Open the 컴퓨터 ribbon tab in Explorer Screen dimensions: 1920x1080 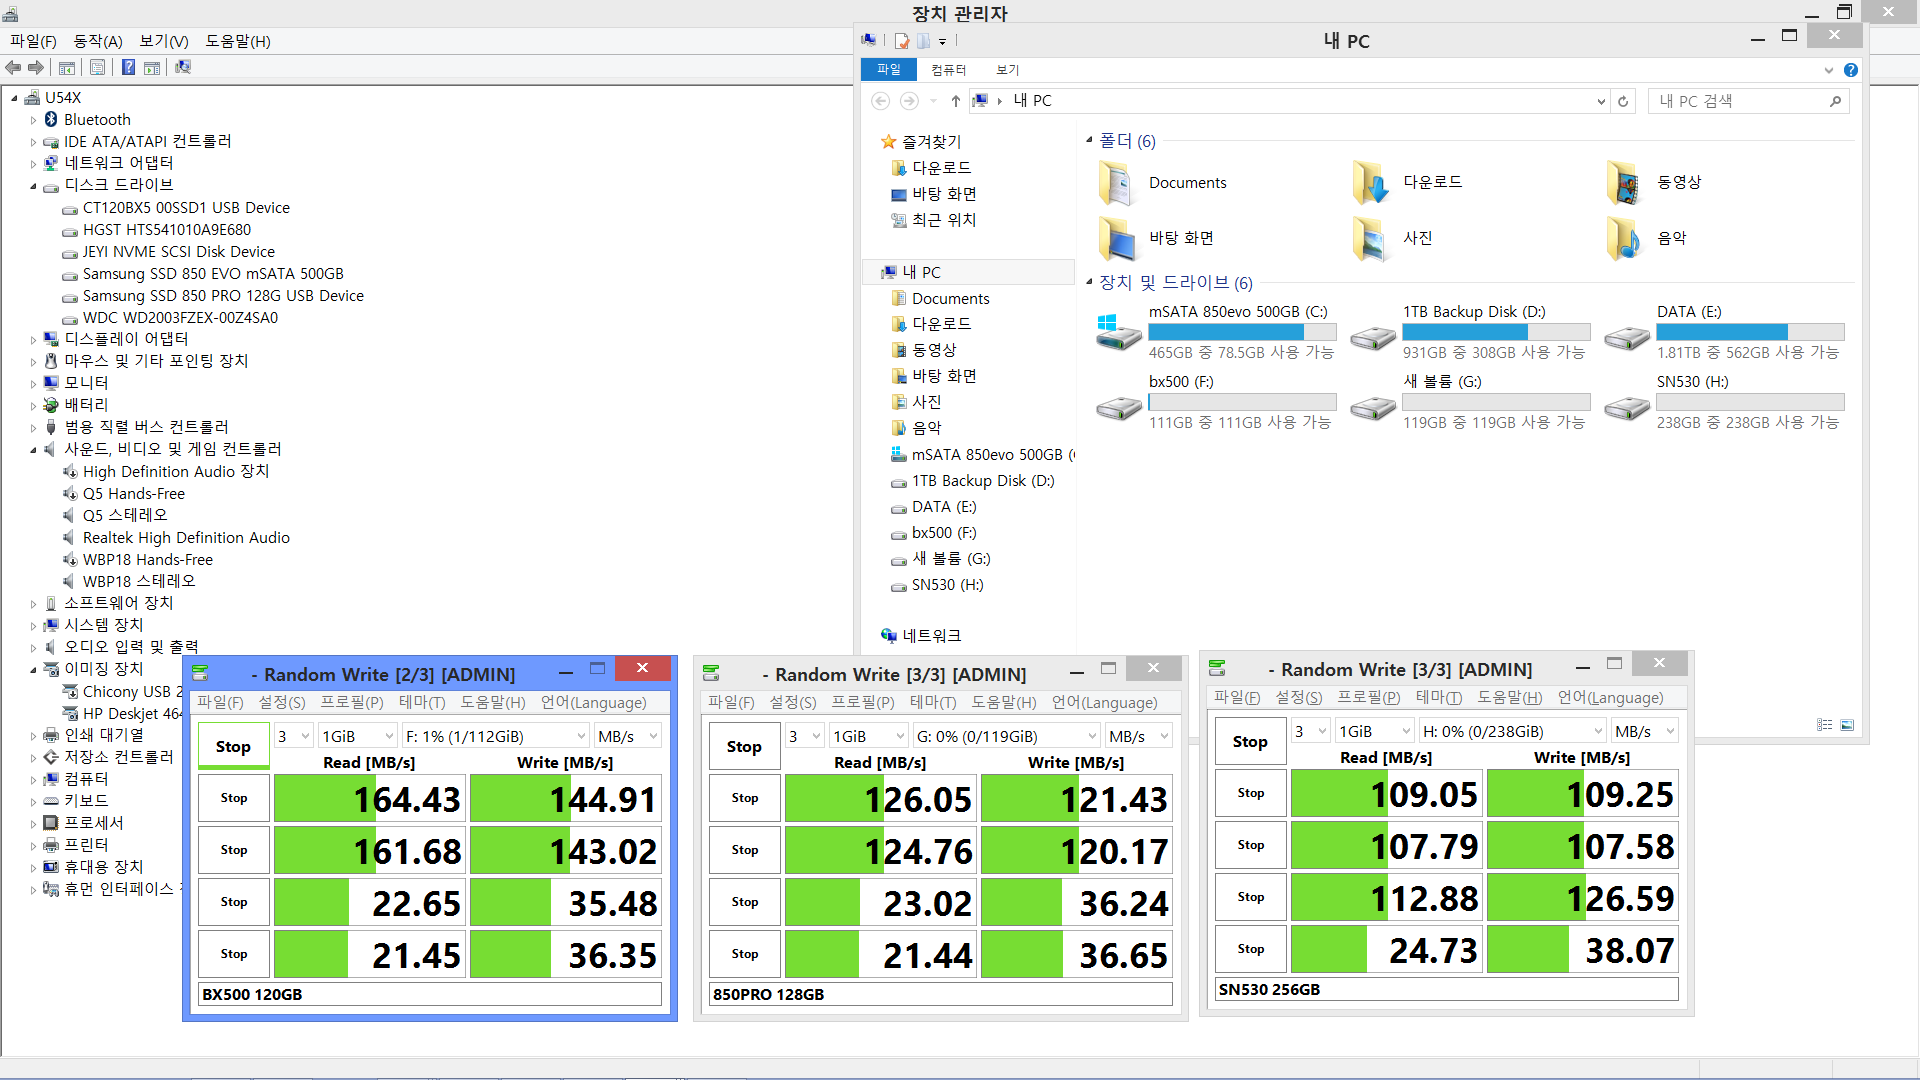pos(948,70)
